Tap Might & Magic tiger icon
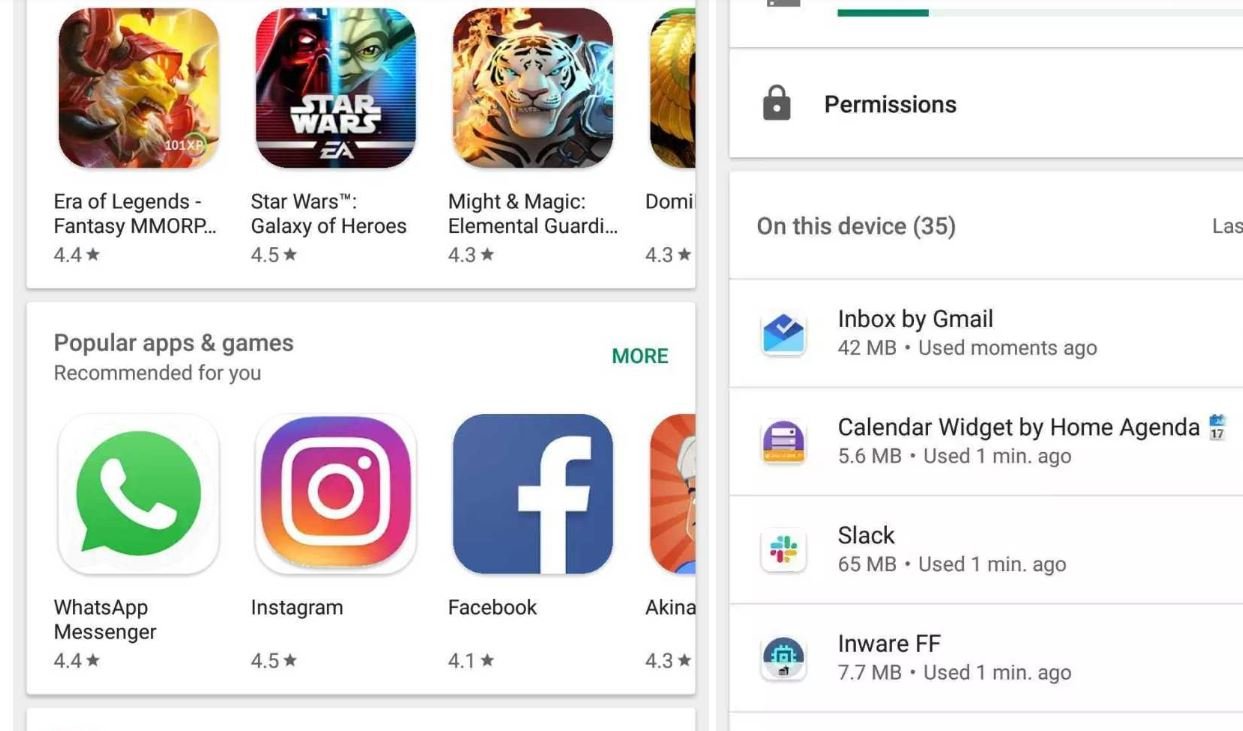The width and height of the screenshot is (1243, 731). pos(532,88)
